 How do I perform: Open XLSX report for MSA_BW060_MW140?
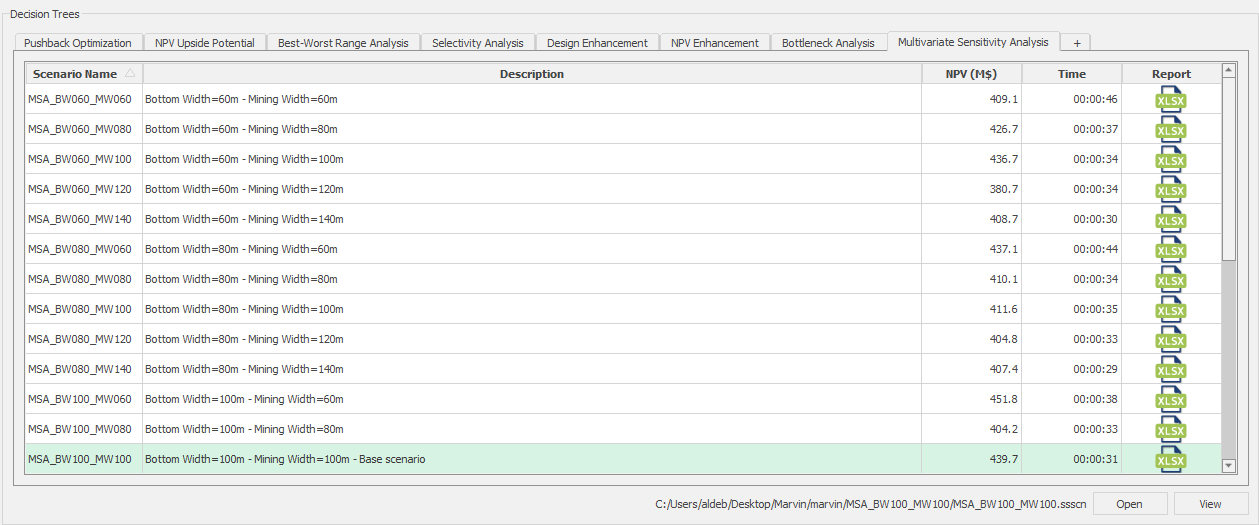[1170, 220]
